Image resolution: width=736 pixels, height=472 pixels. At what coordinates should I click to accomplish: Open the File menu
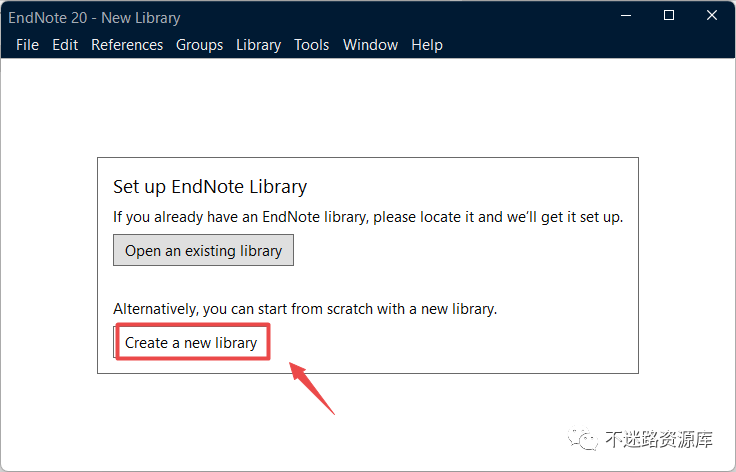click(27, 45)
